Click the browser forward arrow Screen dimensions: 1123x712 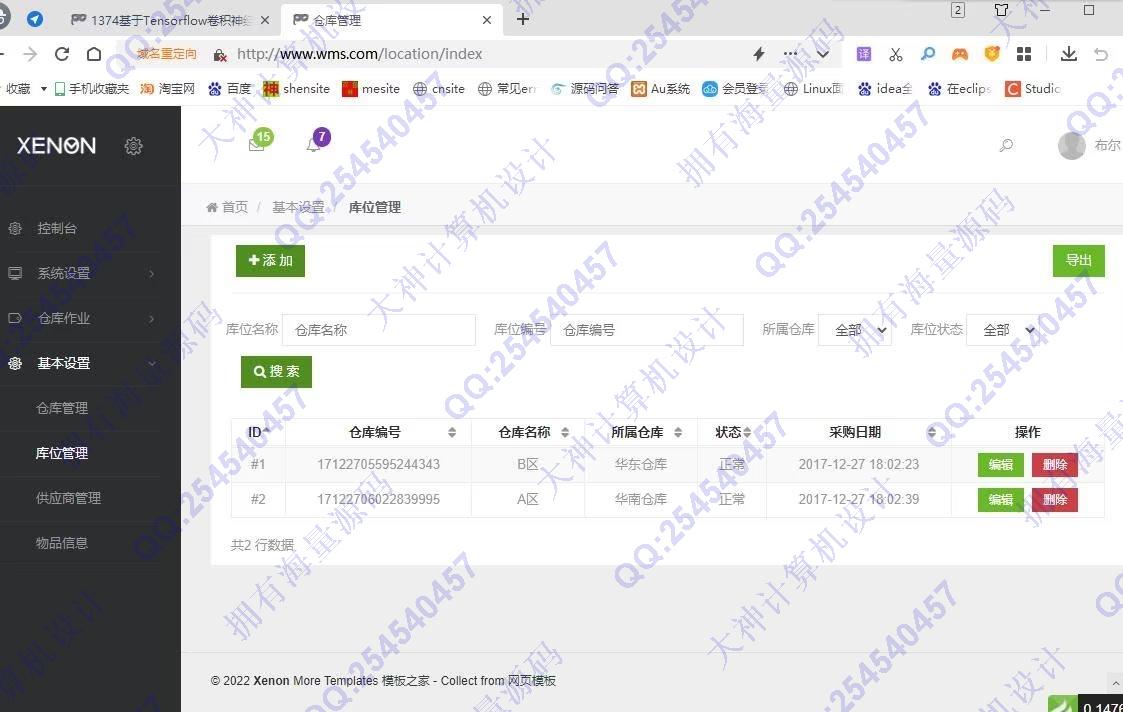(x=30, y=54)
